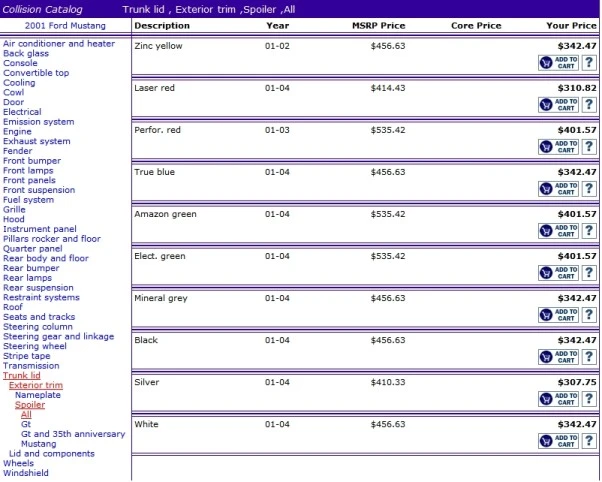The width and height of the screenshot is (602, 482).
Task: Collapse the Trunk lid category
Action: coord(22,376)
